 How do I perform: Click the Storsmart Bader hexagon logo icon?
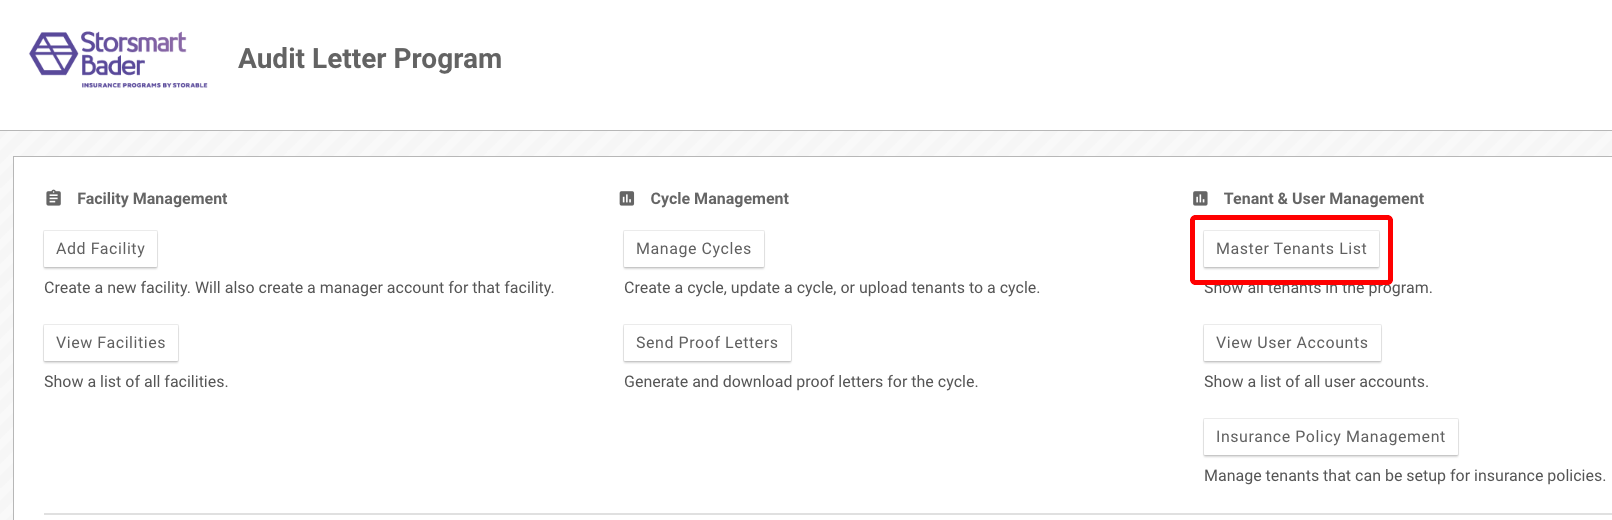tap(53, 53)
